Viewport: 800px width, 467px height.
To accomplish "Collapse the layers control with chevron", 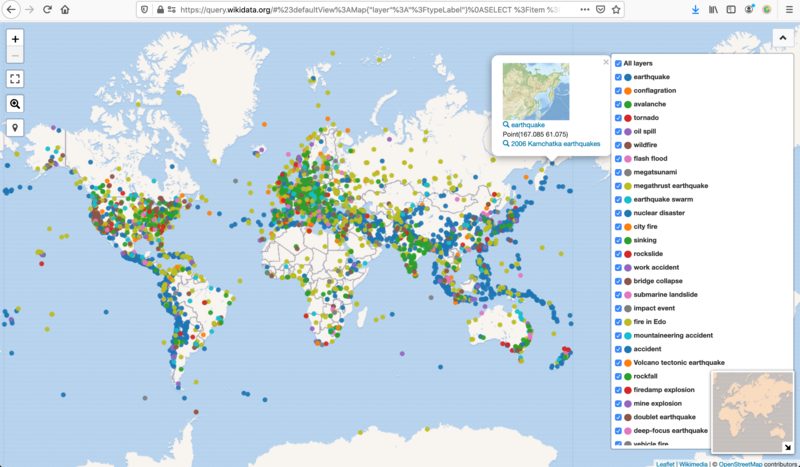I will point(783,38).
